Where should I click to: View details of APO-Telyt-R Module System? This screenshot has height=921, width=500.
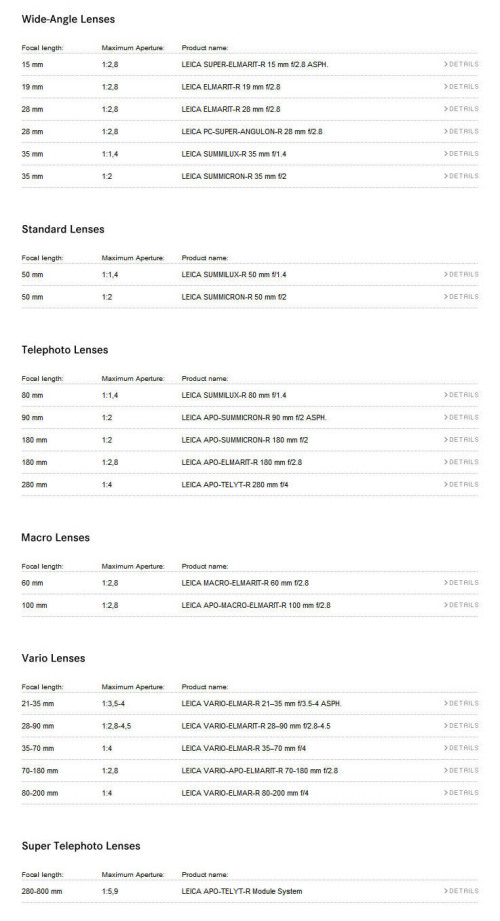point(461,891)
